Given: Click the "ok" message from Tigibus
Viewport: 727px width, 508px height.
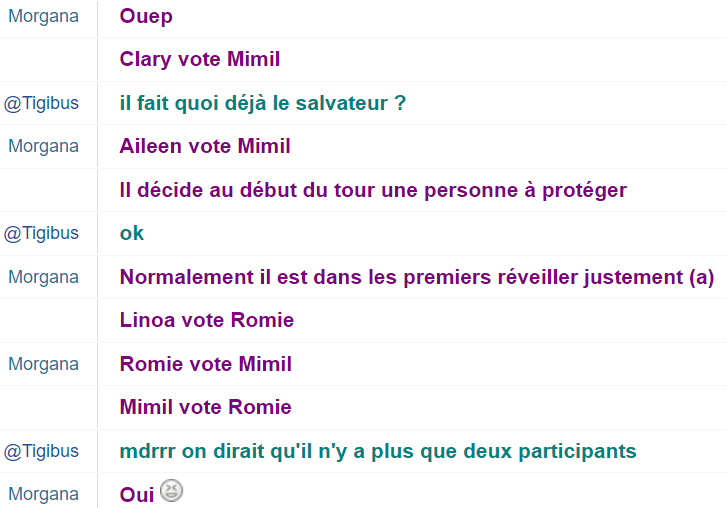Looking at the screenshot, I should (x=132, y=233).
